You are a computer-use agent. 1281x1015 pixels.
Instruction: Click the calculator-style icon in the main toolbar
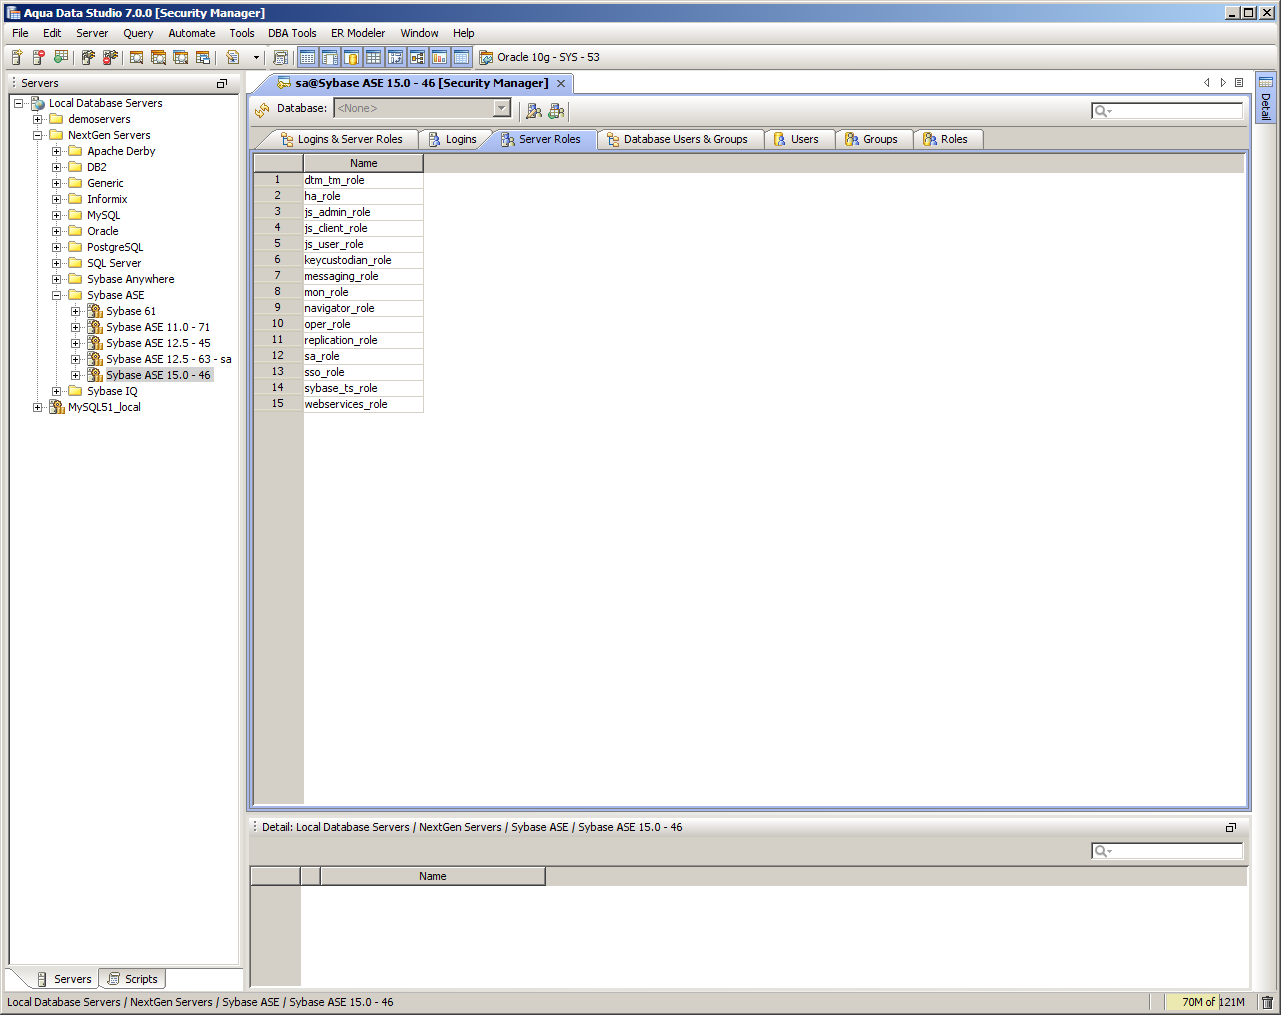tap(280, 57)
